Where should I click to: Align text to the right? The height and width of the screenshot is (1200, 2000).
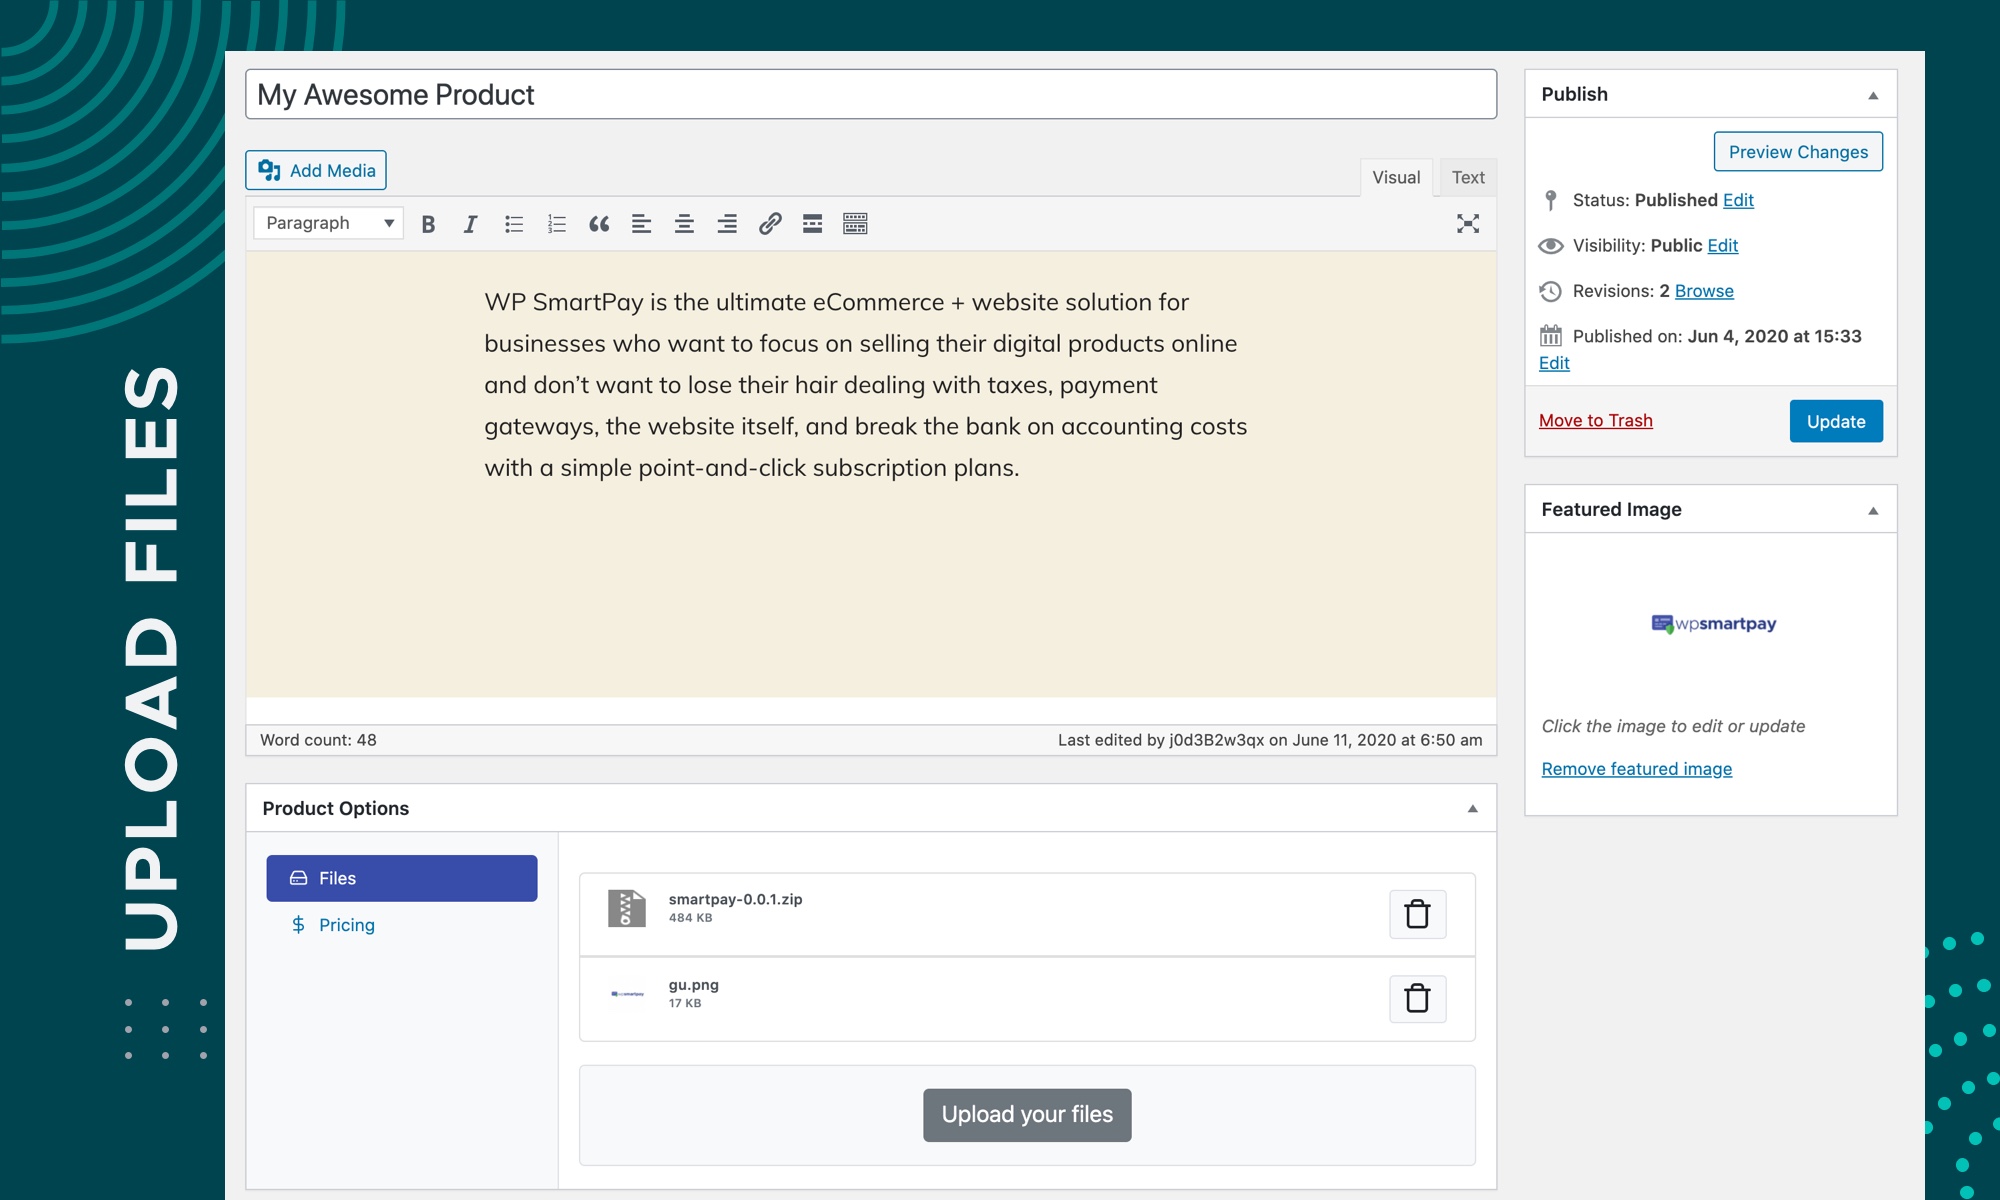pos(727,224)
